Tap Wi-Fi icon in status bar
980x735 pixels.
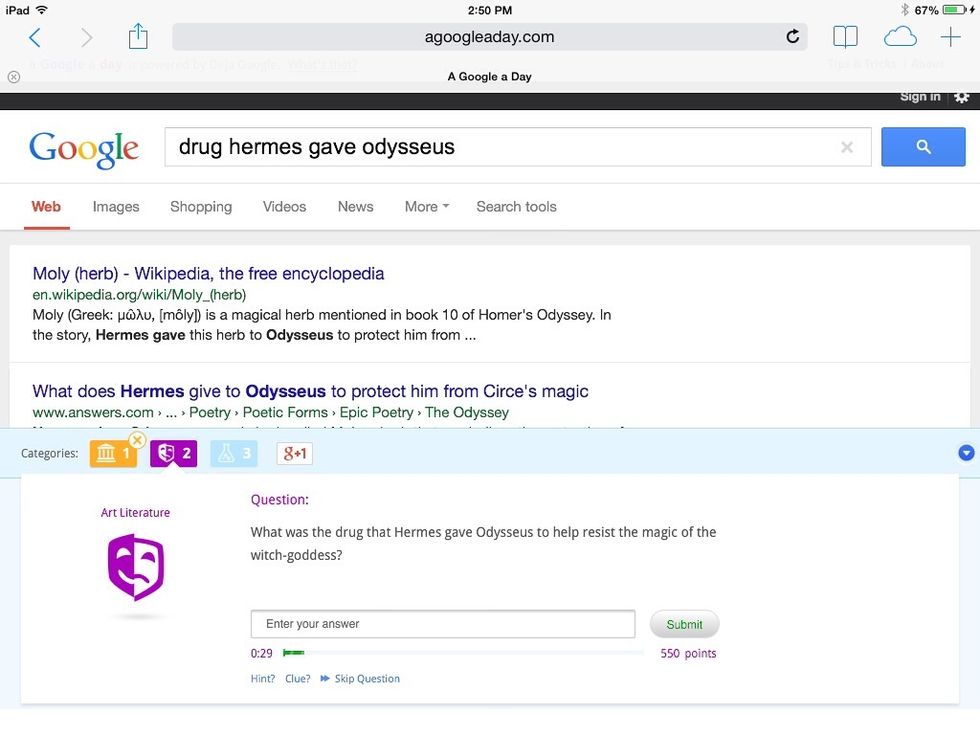(42, 10)
